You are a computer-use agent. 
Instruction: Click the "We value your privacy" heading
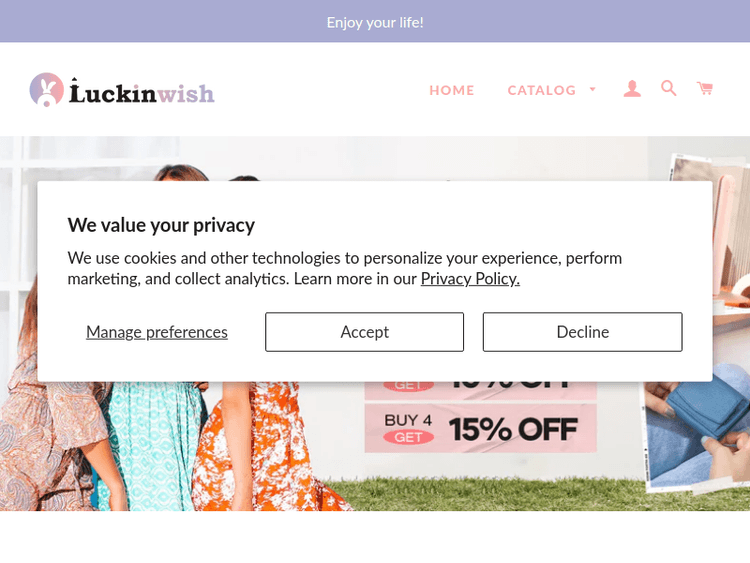click(x=161, y=225)
